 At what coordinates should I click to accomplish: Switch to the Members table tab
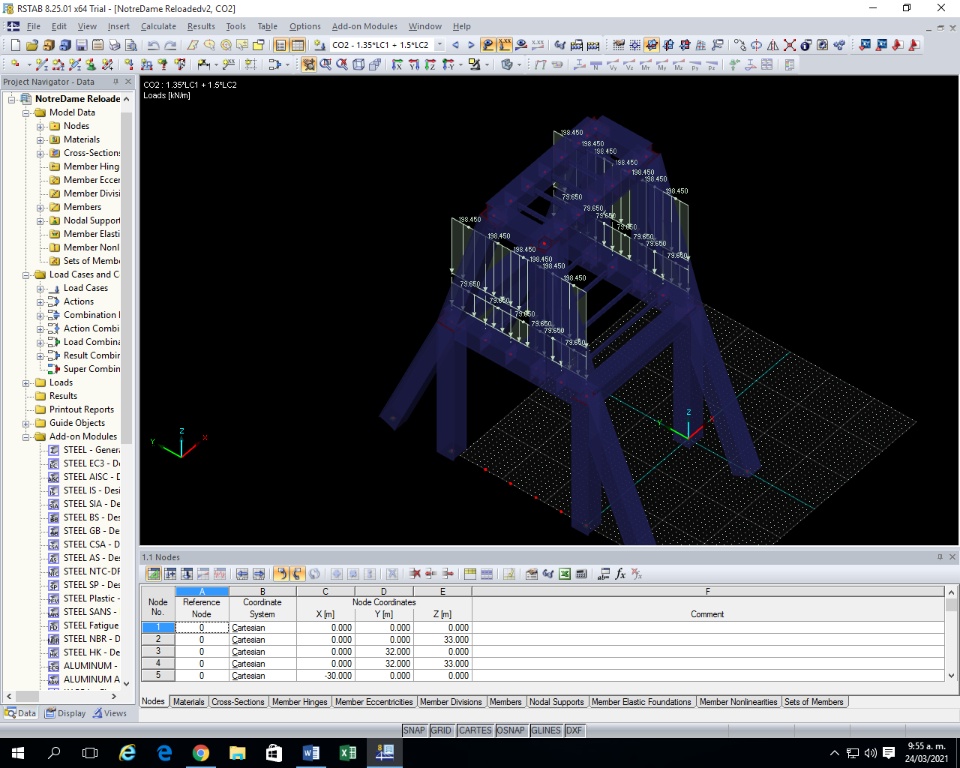tap(505, 702)
